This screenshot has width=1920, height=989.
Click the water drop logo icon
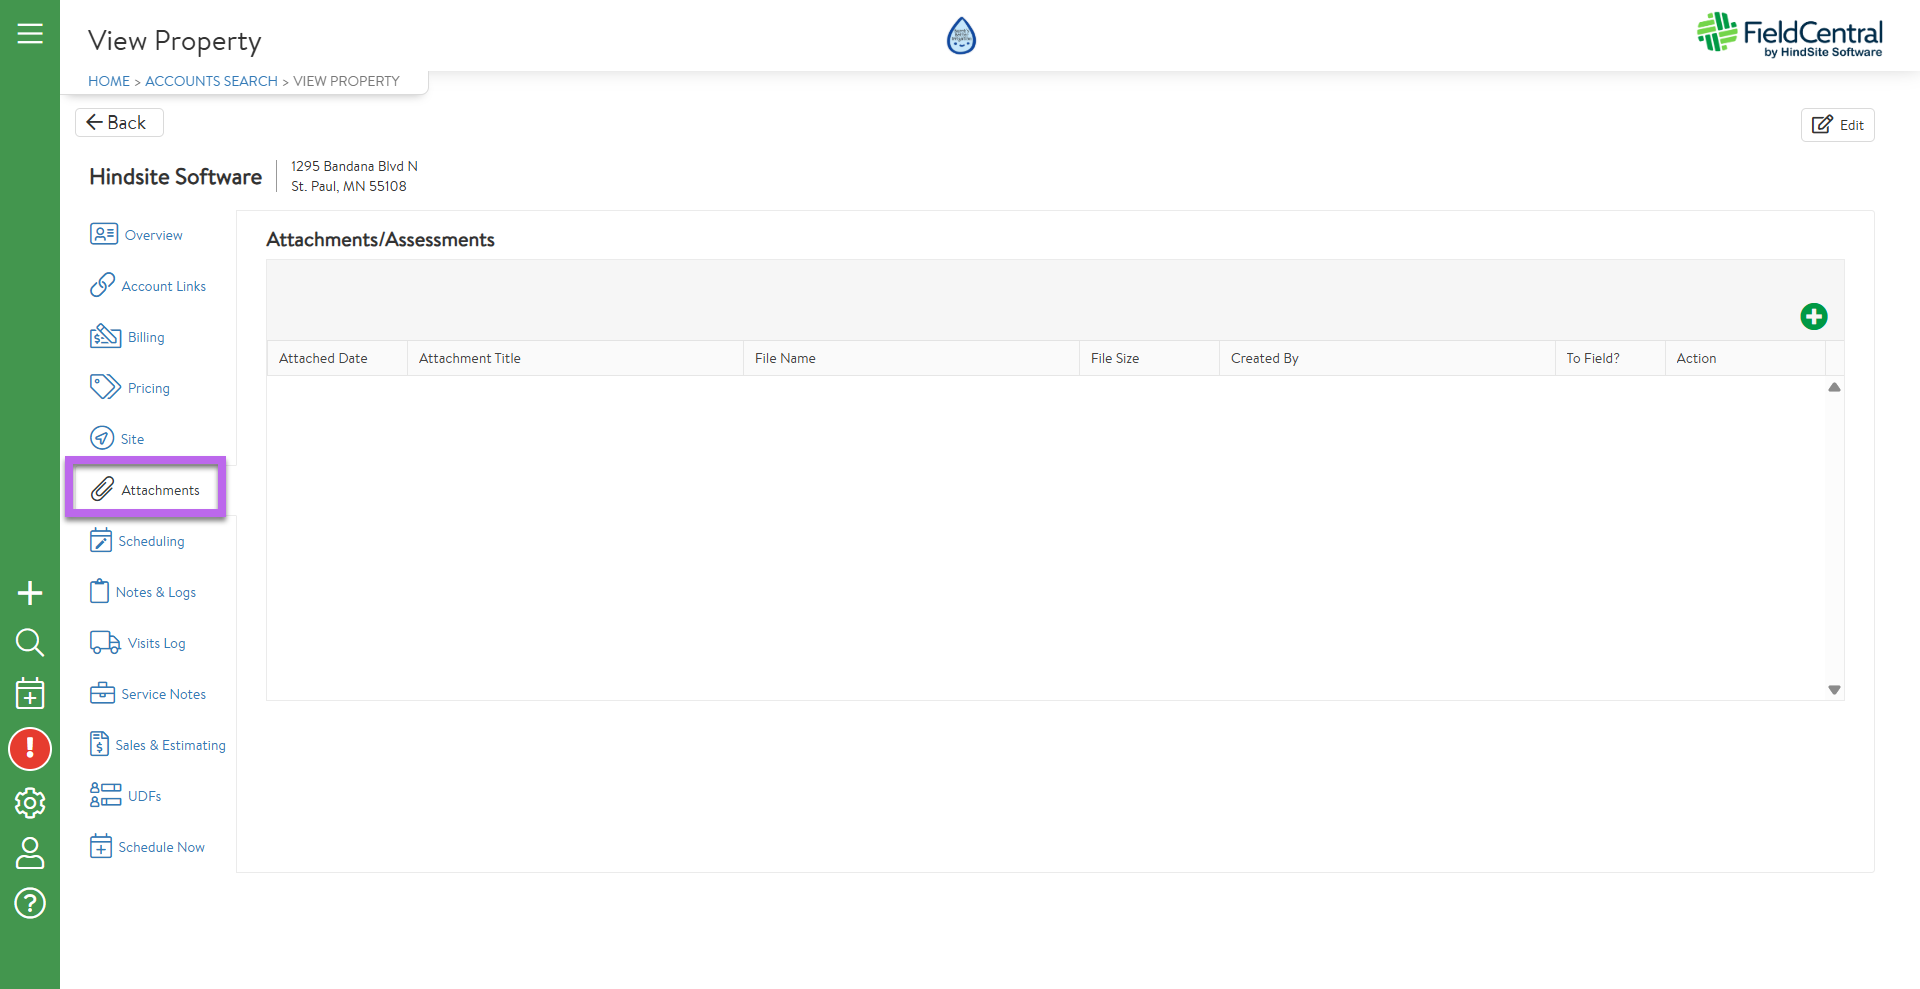coord(960,36)
